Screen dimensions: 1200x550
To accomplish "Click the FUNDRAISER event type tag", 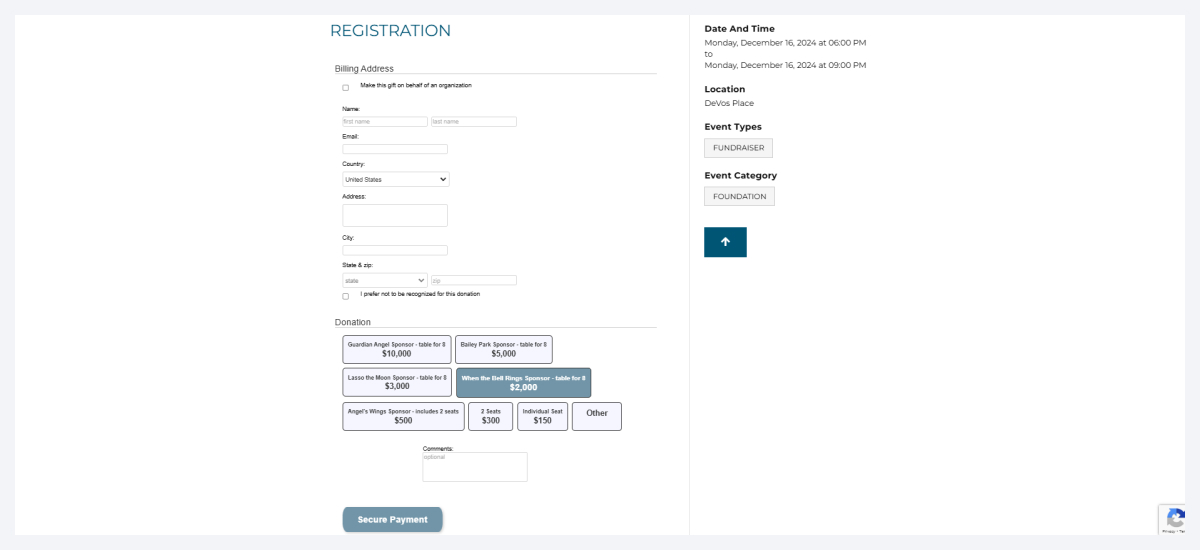I will (739, 148).
